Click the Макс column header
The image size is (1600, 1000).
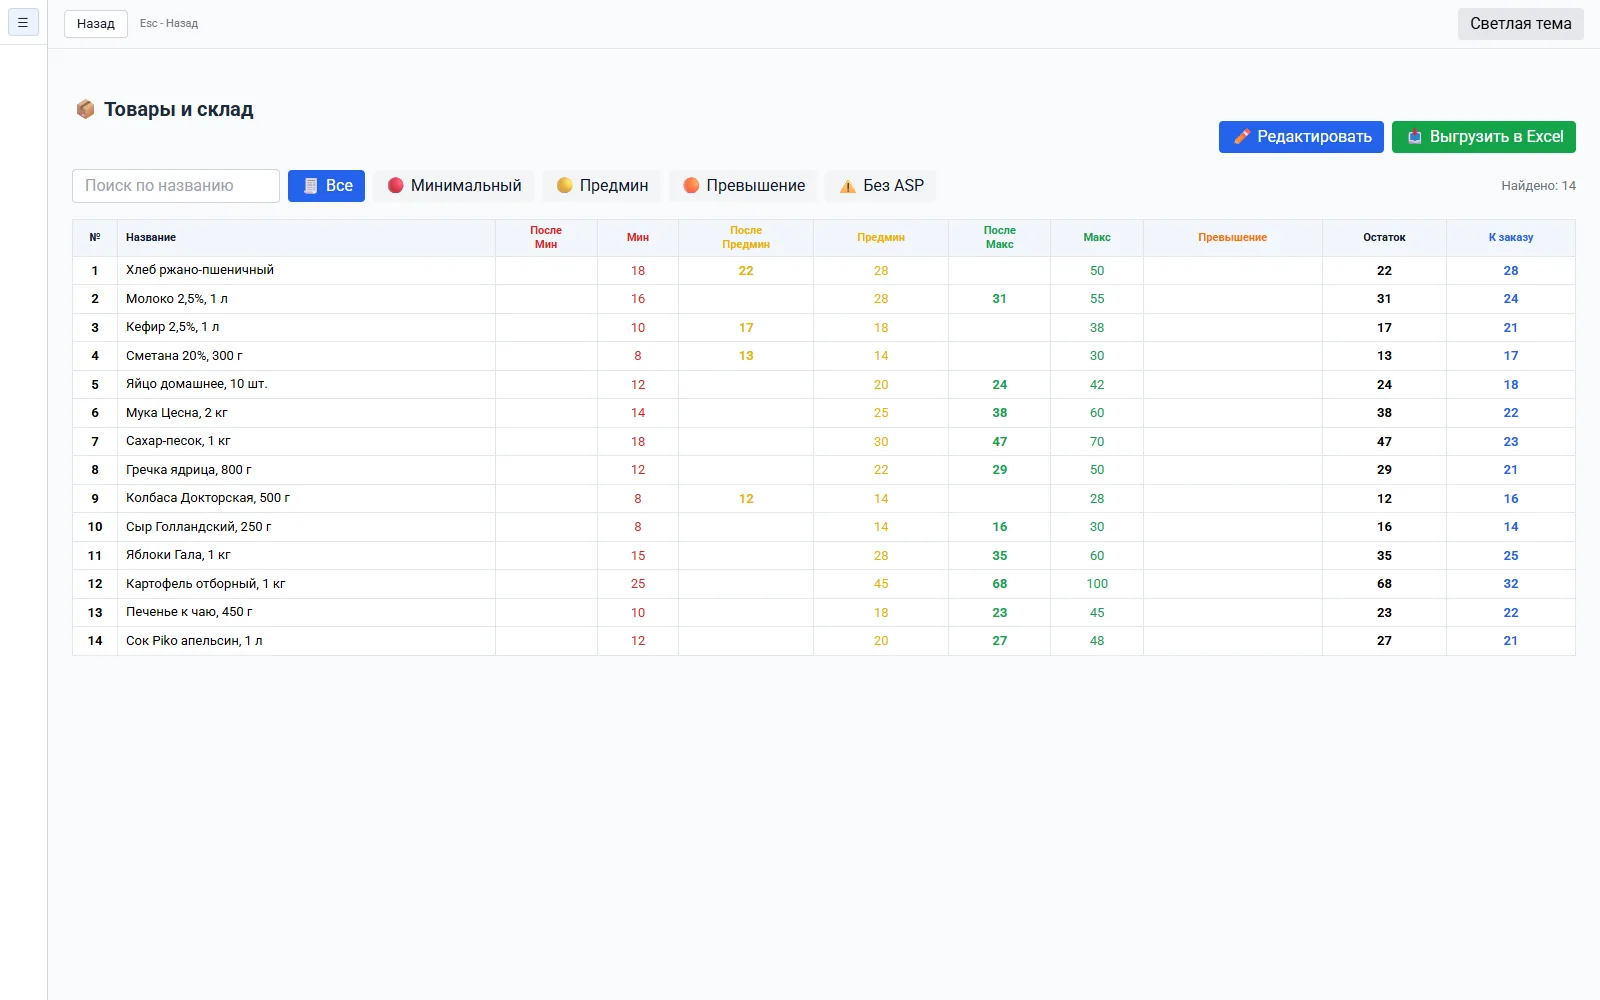click(1097, 238)
